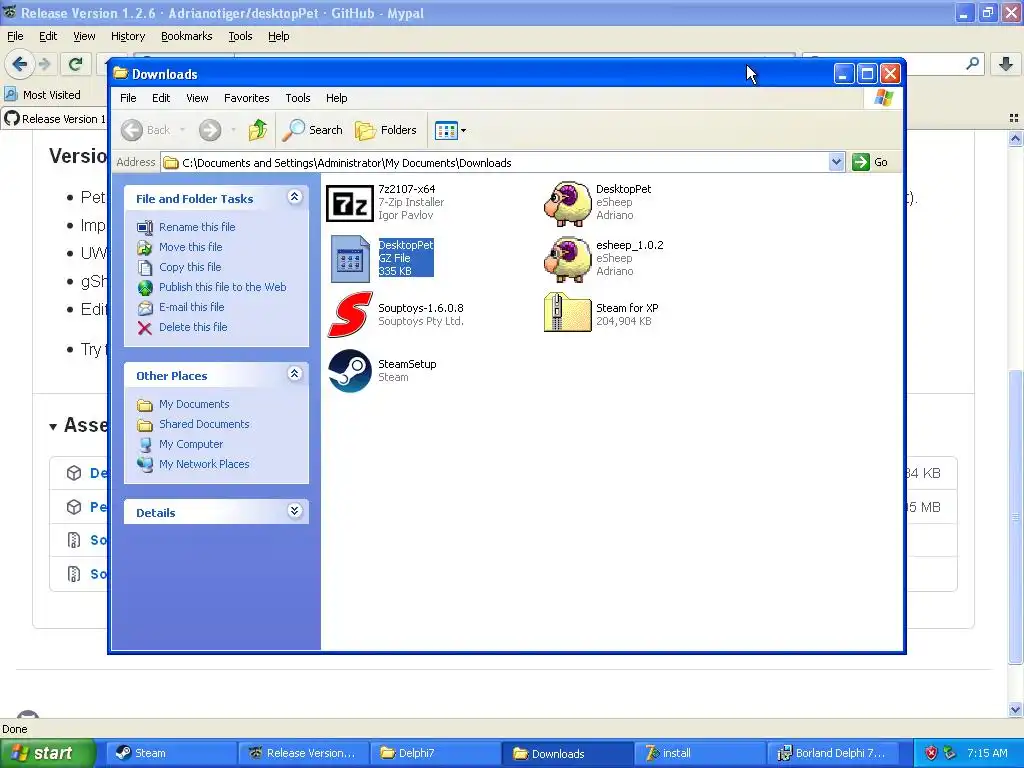
Task: Toggle the Folders pane button
Action: pos(386,130)
